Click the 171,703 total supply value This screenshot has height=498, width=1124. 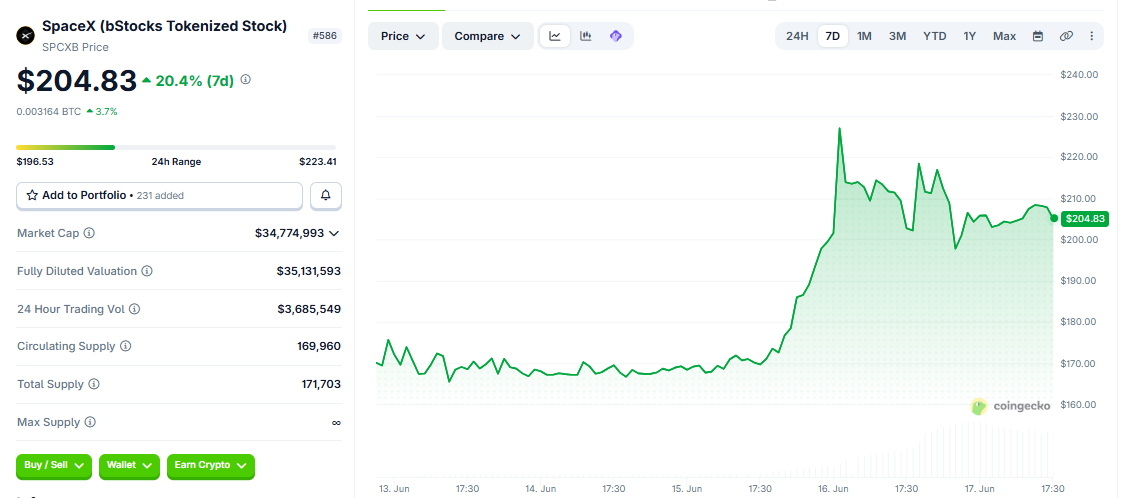click(x=321, y=385)
